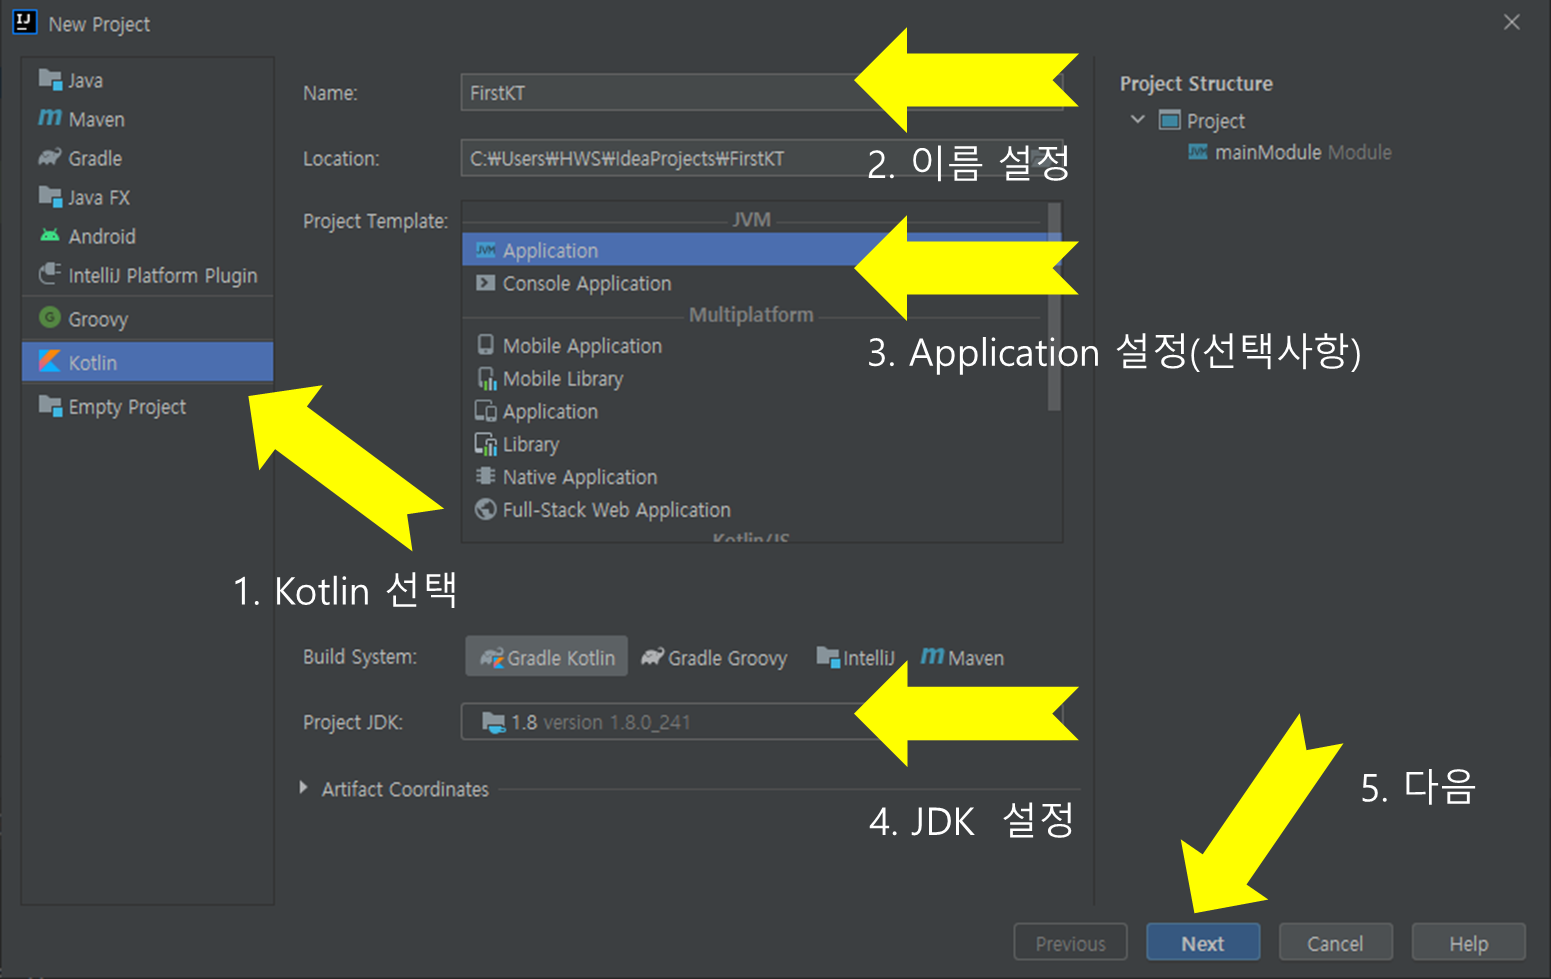
Task: Set build system to Gradle Kotlin
Action: tap(547, 657)
